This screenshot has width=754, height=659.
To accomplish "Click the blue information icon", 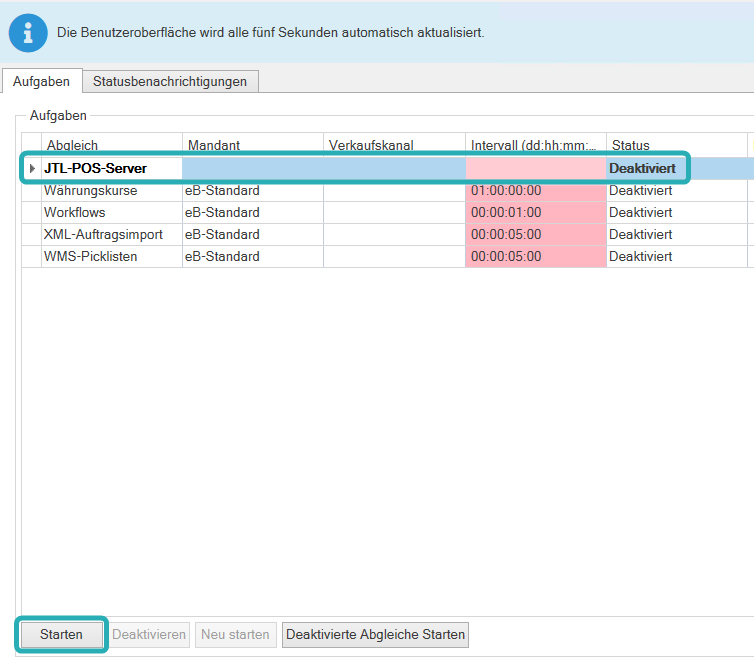I will 28,33.
